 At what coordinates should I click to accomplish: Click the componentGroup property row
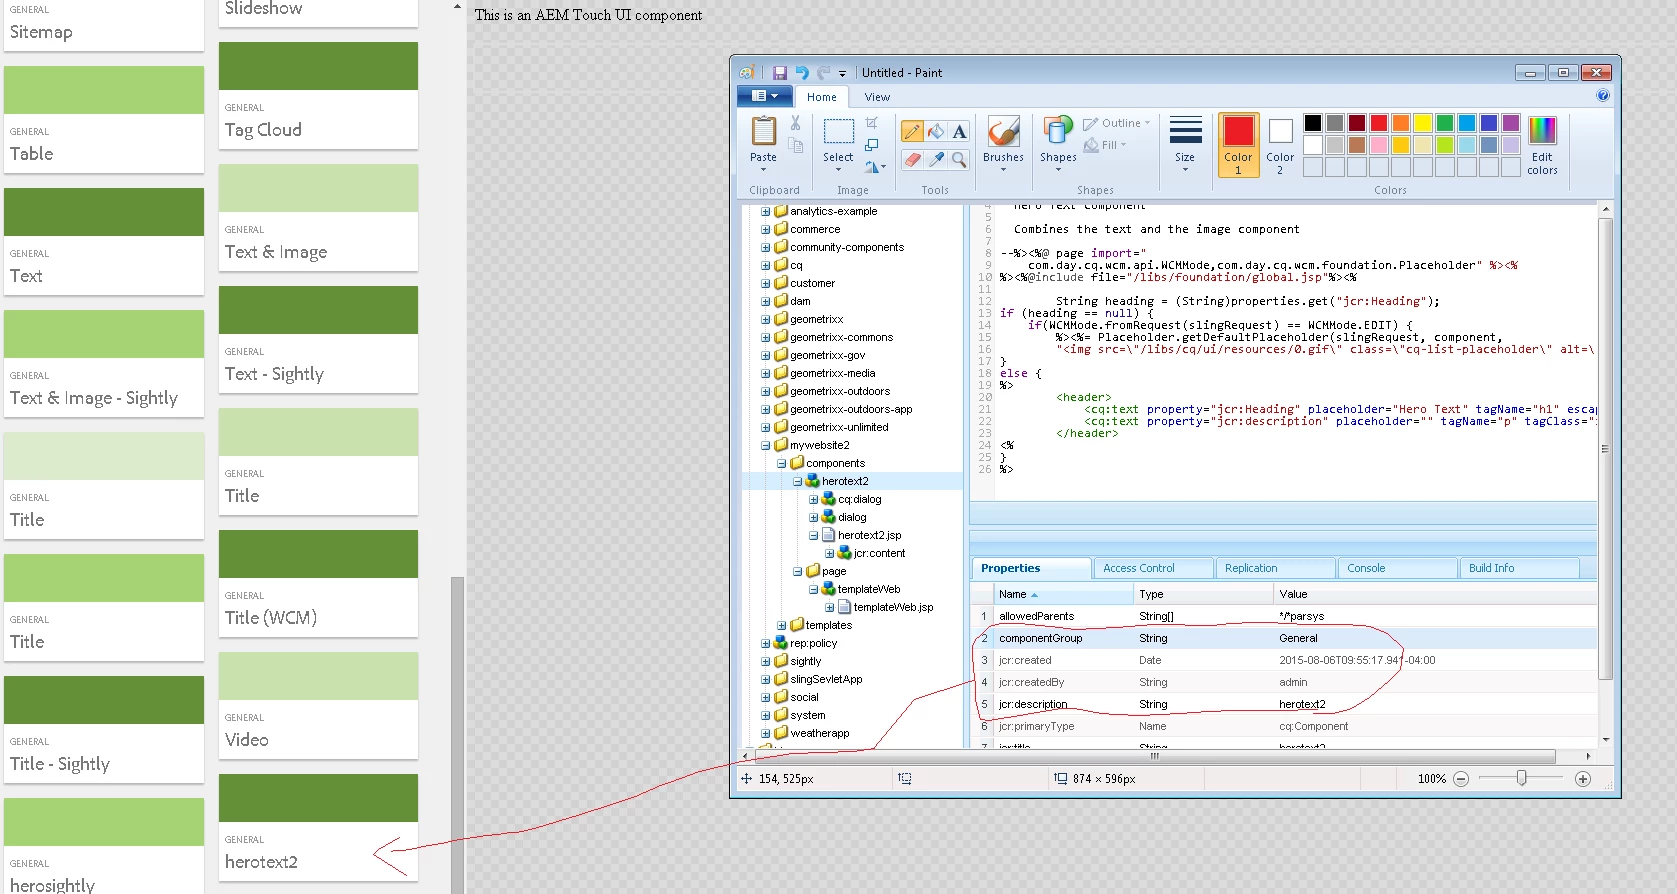[x=1285, y=638]
